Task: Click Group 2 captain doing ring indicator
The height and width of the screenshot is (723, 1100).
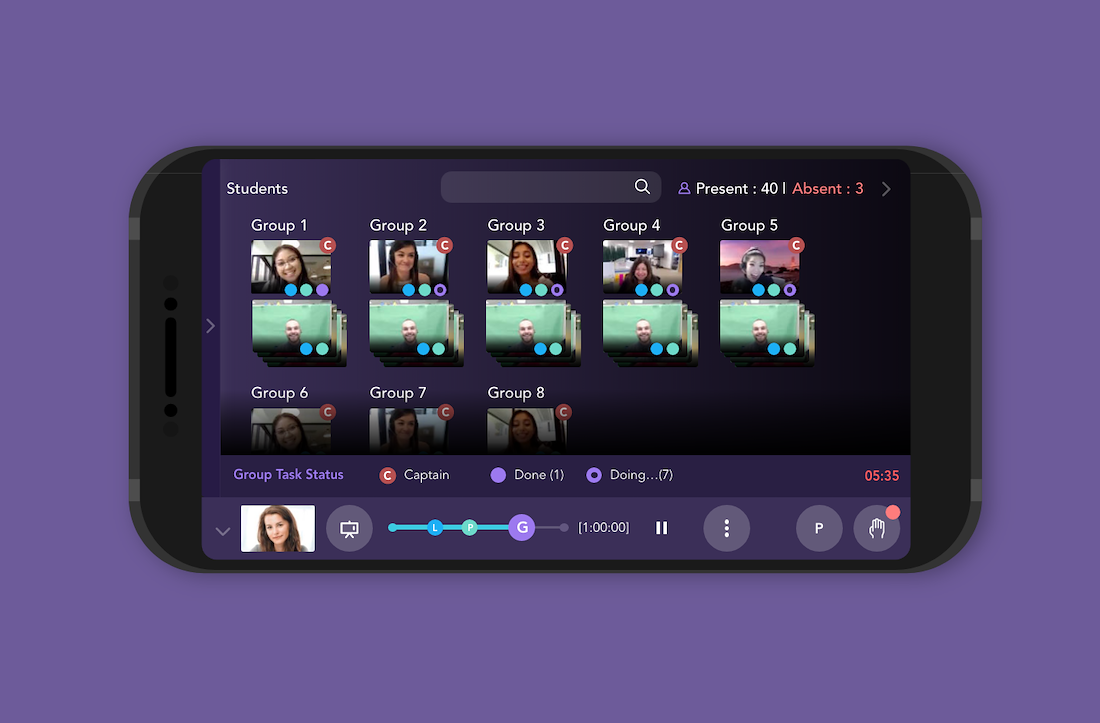Action: (x=440, y=290)
